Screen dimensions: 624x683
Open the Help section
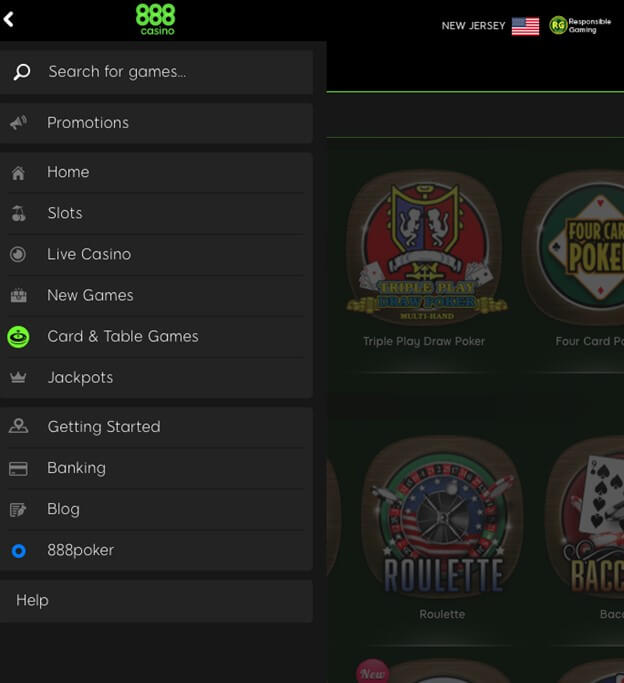coord(156,601)
